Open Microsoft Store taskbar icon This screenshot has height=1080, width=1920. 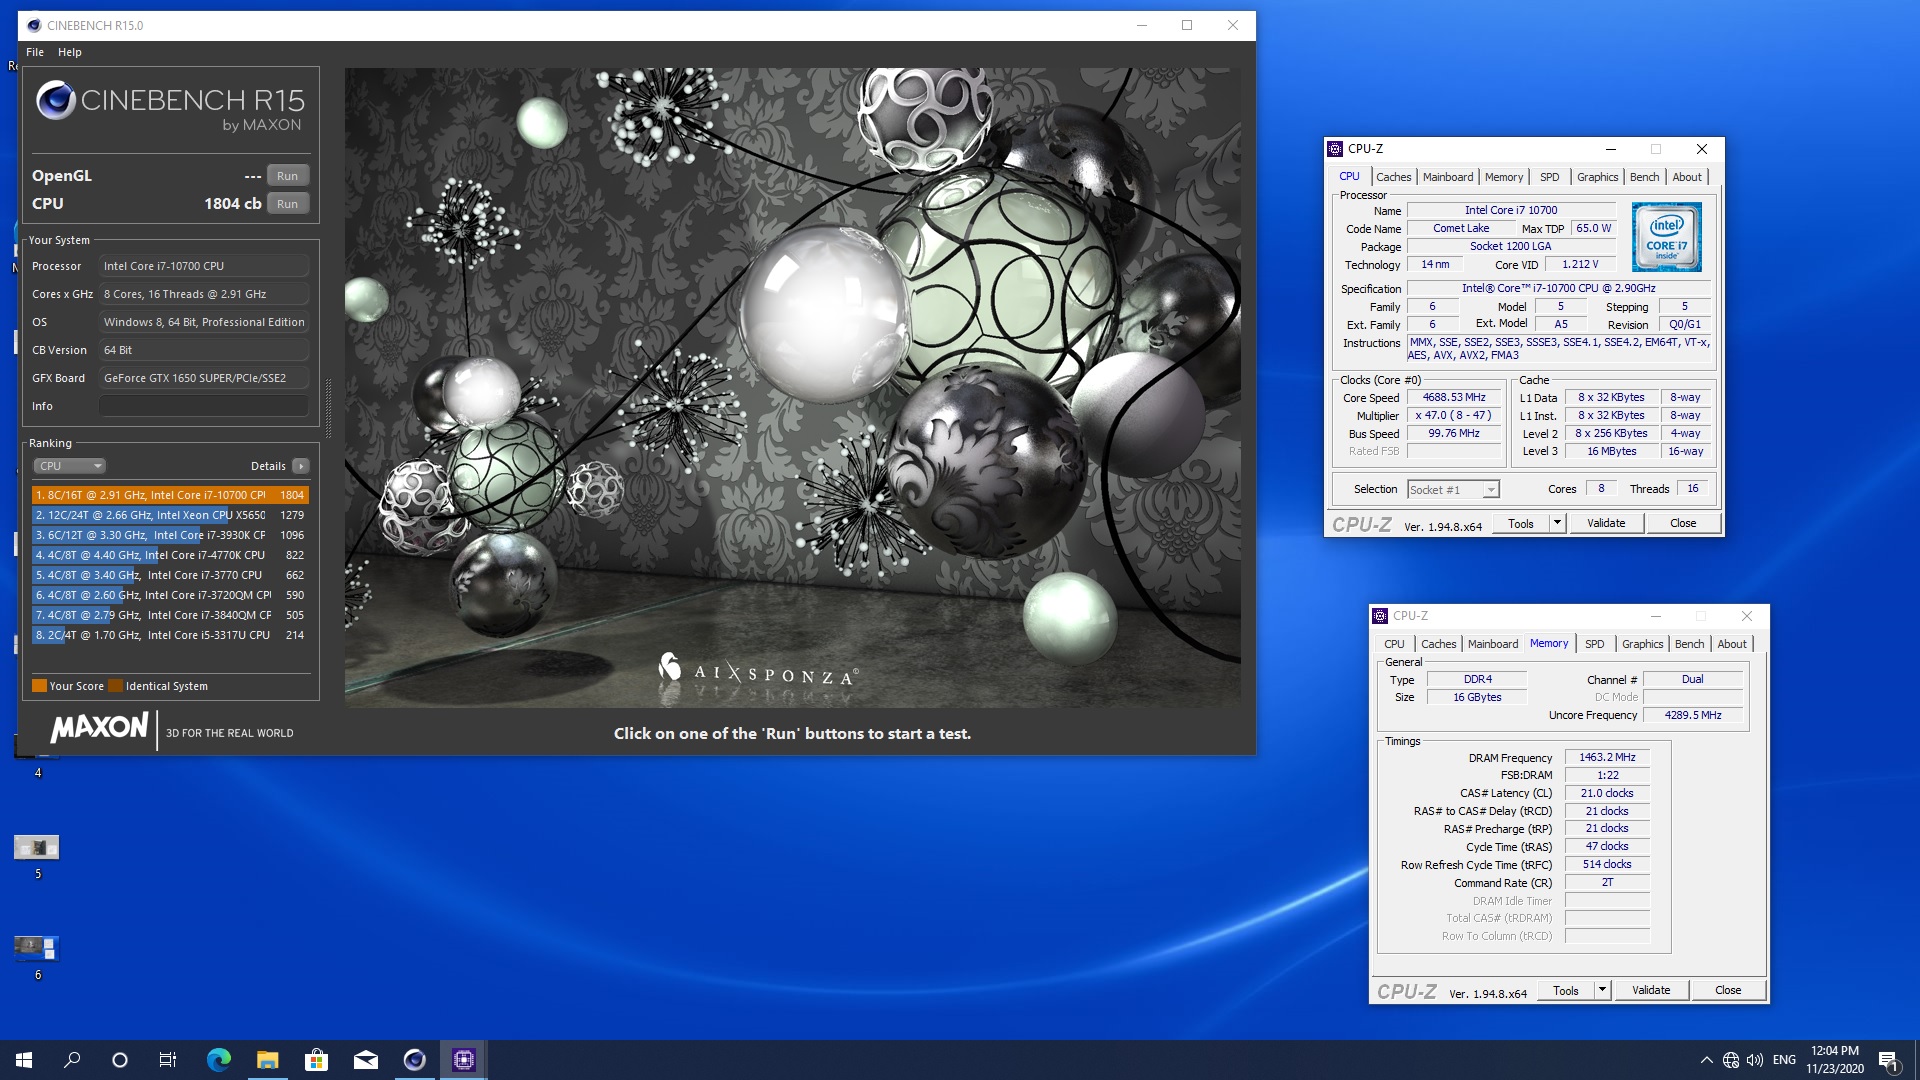pyautogui.click(x=316, y=1060)
